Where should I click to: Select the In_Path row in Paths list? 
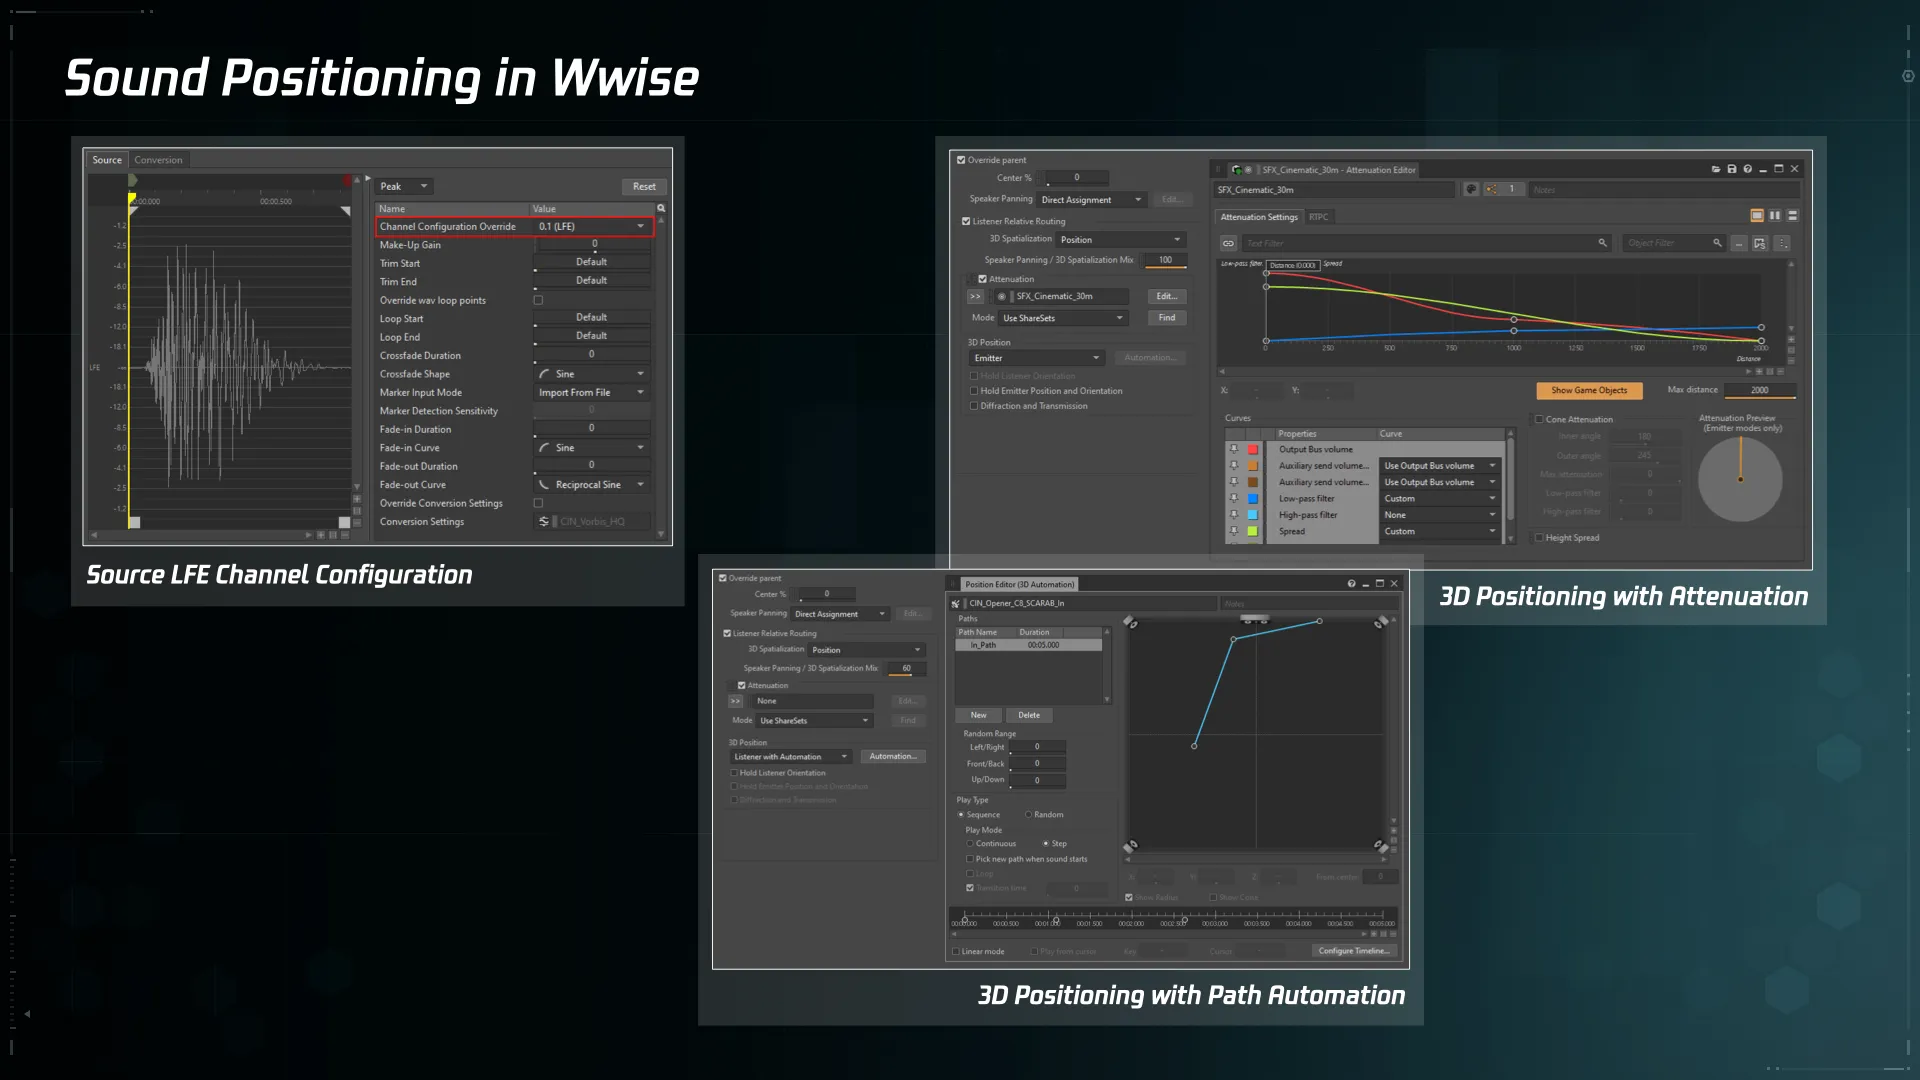click(1029, 645)
